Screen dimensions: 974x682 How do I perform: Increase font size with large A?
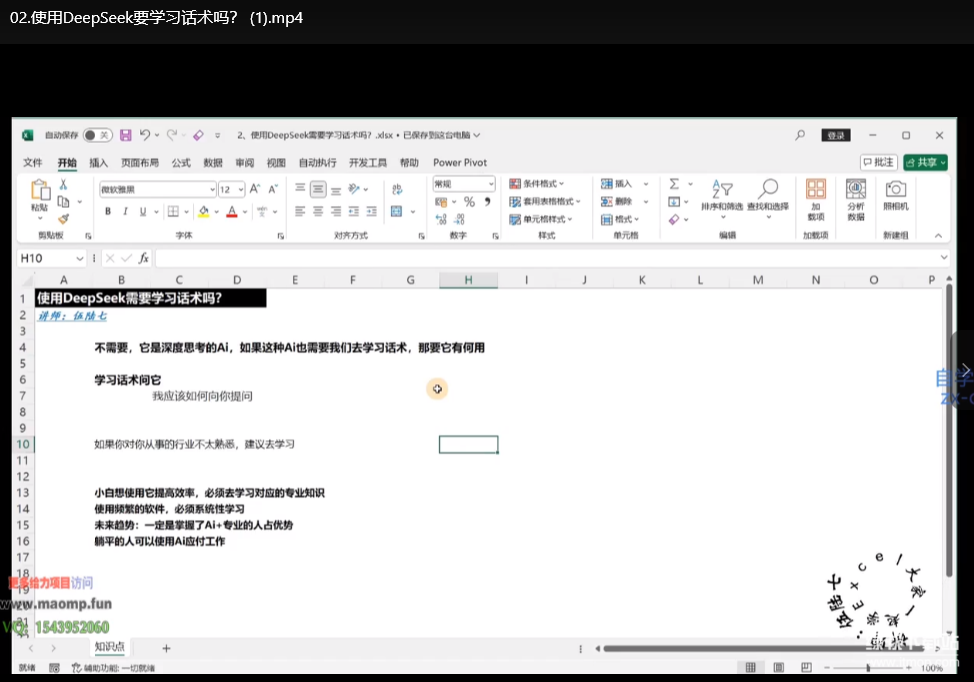click(x=255, y=189)
